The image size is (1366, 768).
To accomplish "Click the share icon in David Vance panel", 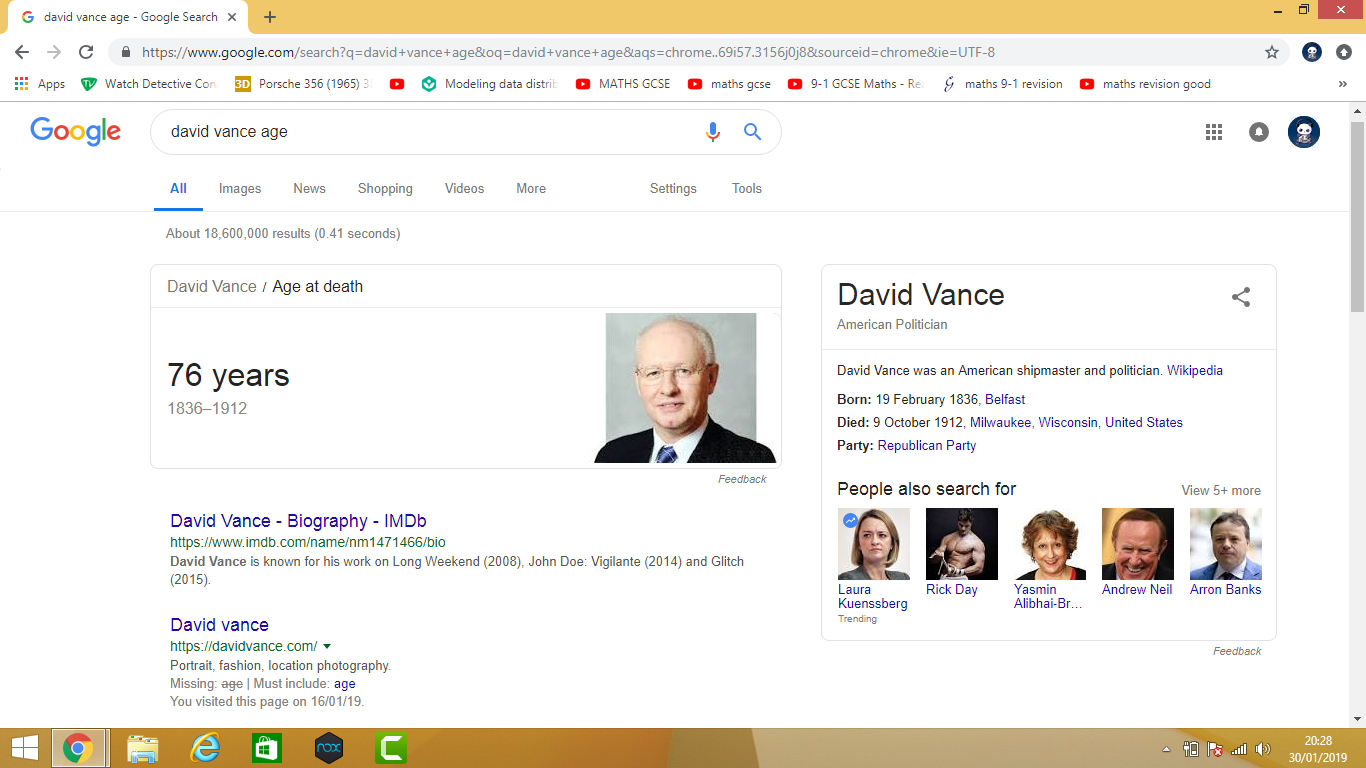I will tap(1241, 297).
